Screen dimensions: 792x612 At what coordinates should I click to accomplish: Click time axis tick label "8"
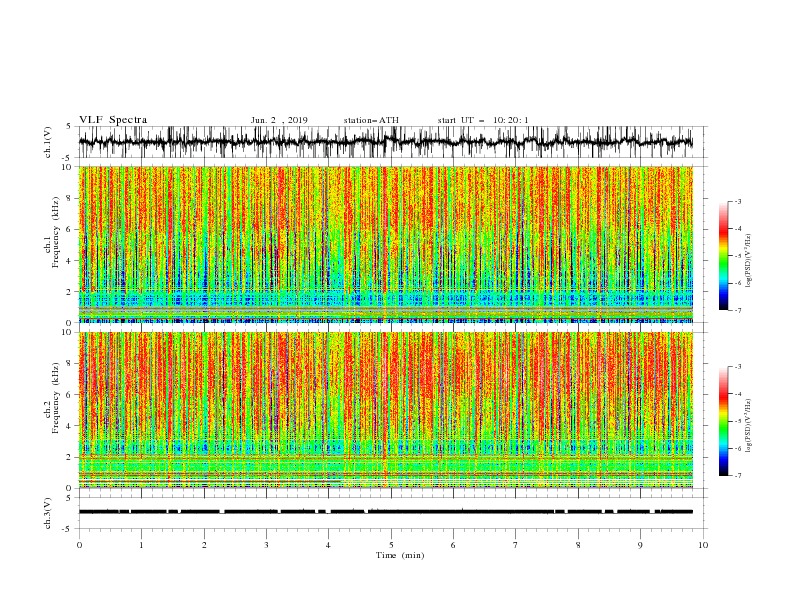point(578,545)
